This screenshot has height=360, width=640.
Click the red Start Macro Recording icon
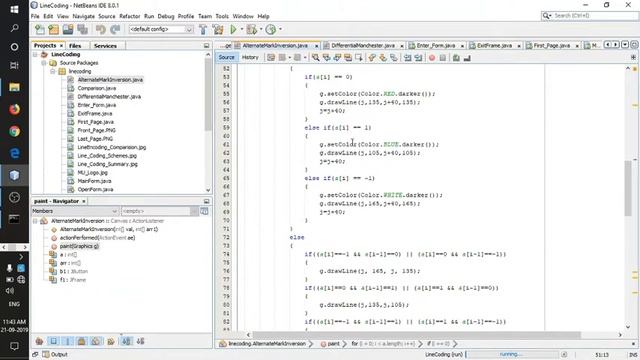click(x=432, y=58)
